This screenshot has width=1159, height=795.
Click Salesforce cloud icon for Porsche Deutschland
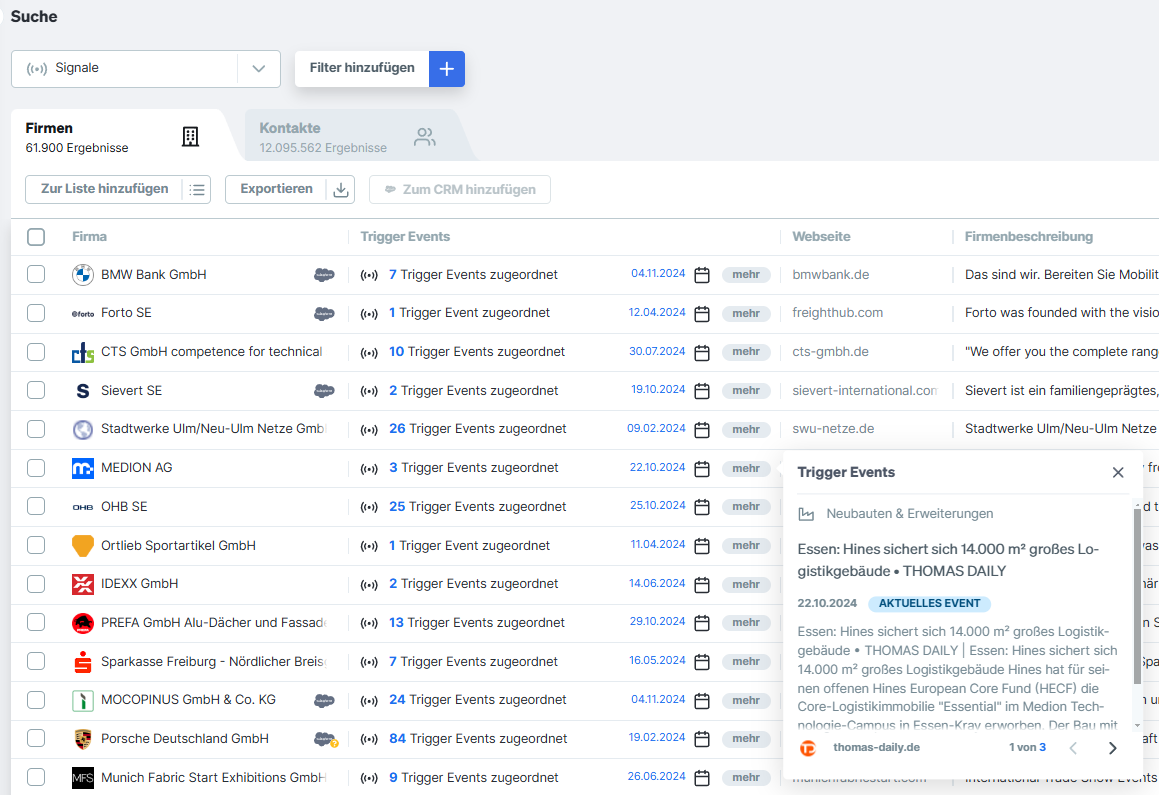click(x=325, y=739)
